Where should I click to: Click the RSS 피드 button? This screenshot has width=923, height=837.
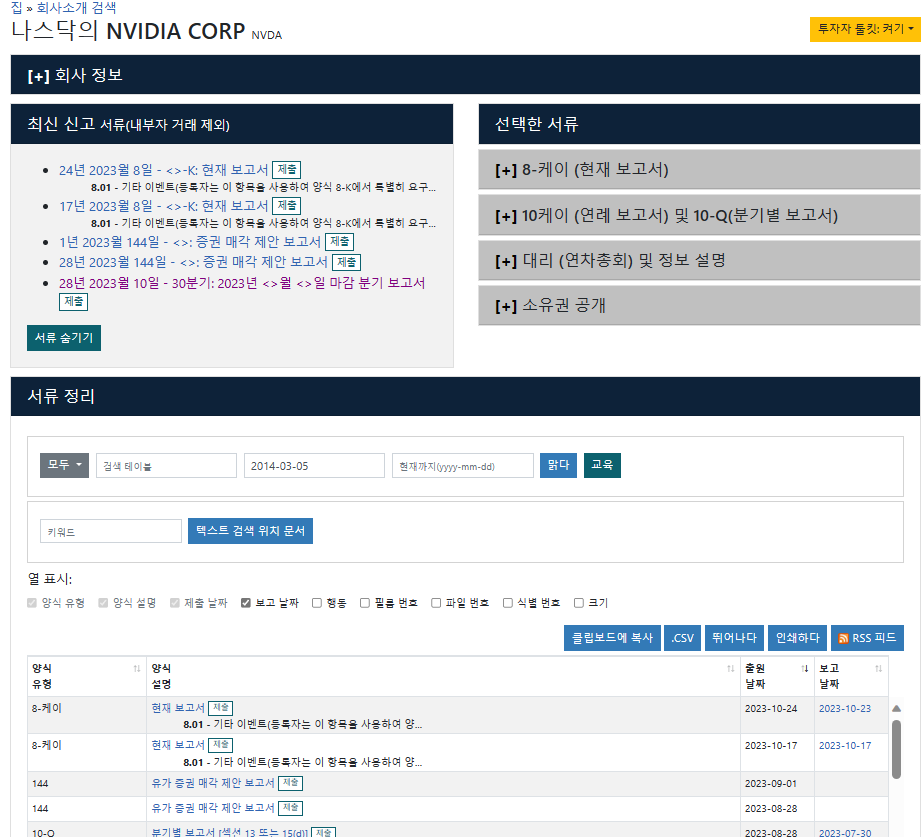click(867, 638)
